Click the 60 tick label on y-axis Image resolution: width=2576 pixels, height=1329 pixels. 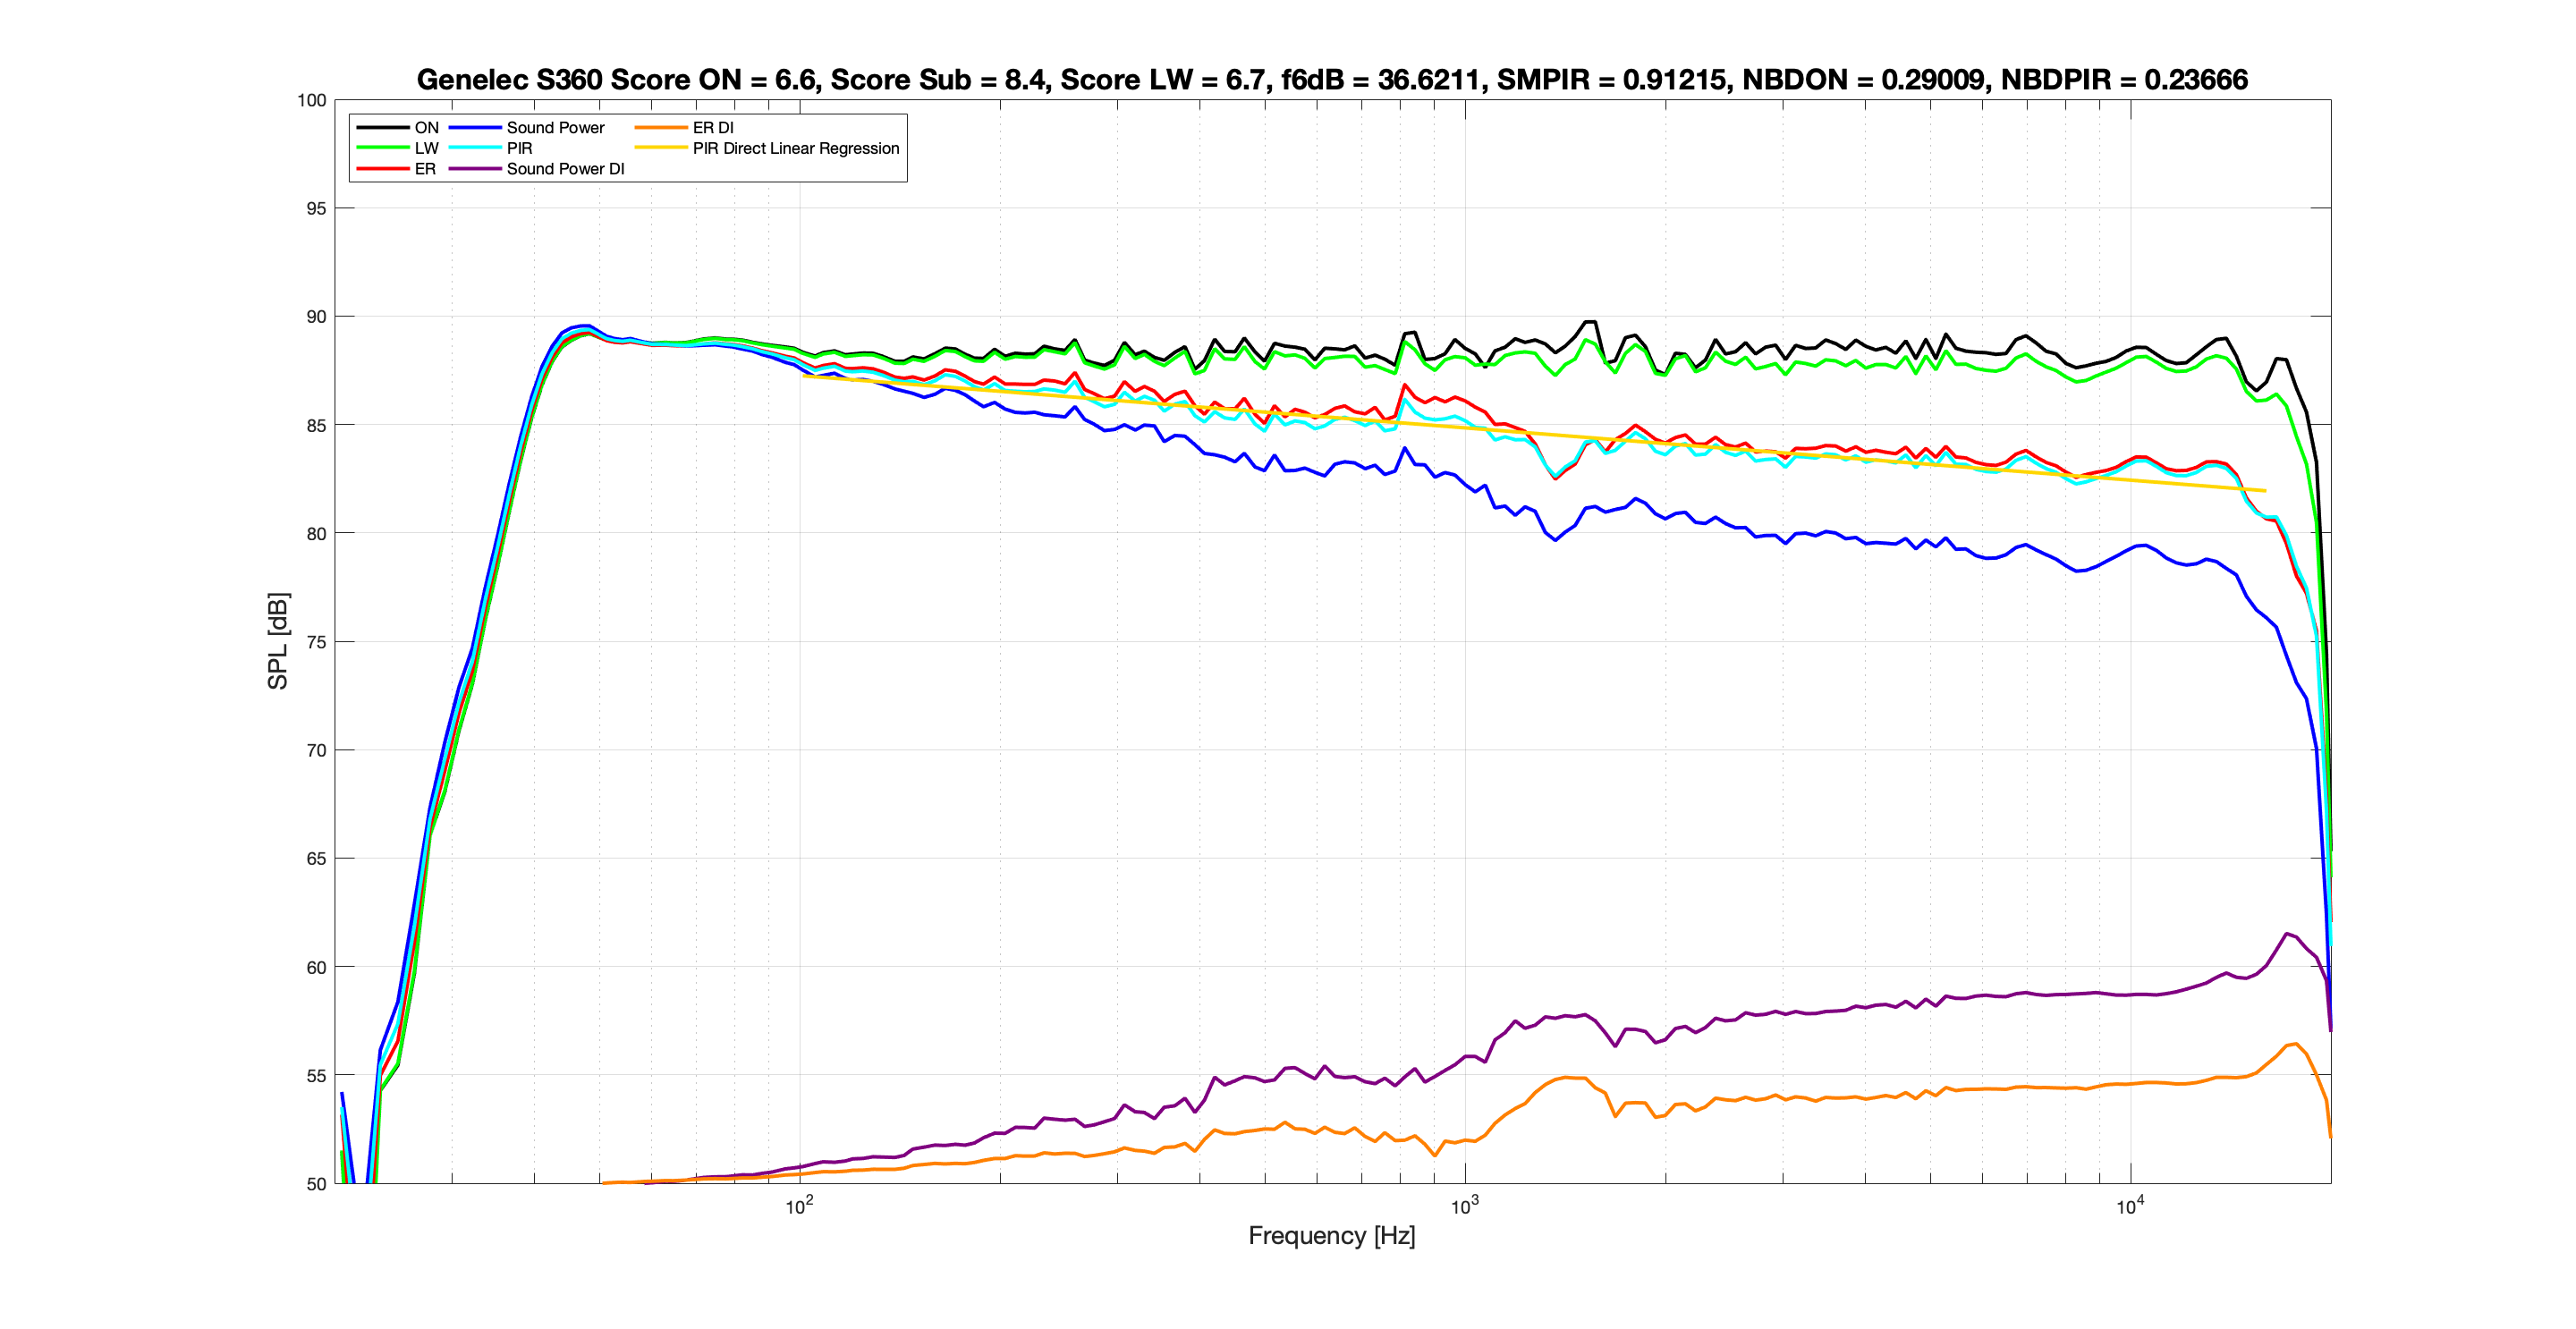coord(316,967)
